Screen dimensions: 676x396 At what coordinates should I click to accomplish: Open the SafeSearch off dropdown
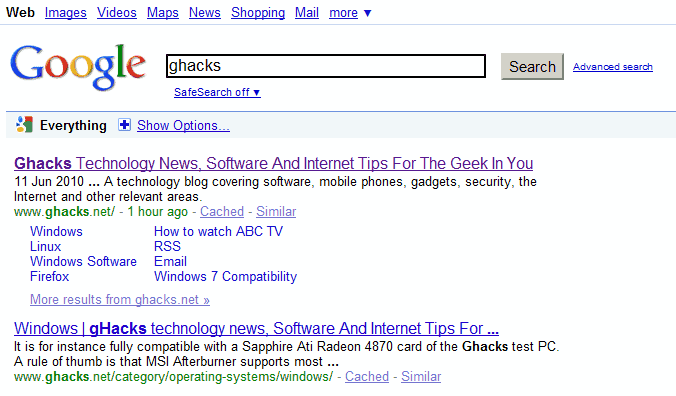[217, 92]
